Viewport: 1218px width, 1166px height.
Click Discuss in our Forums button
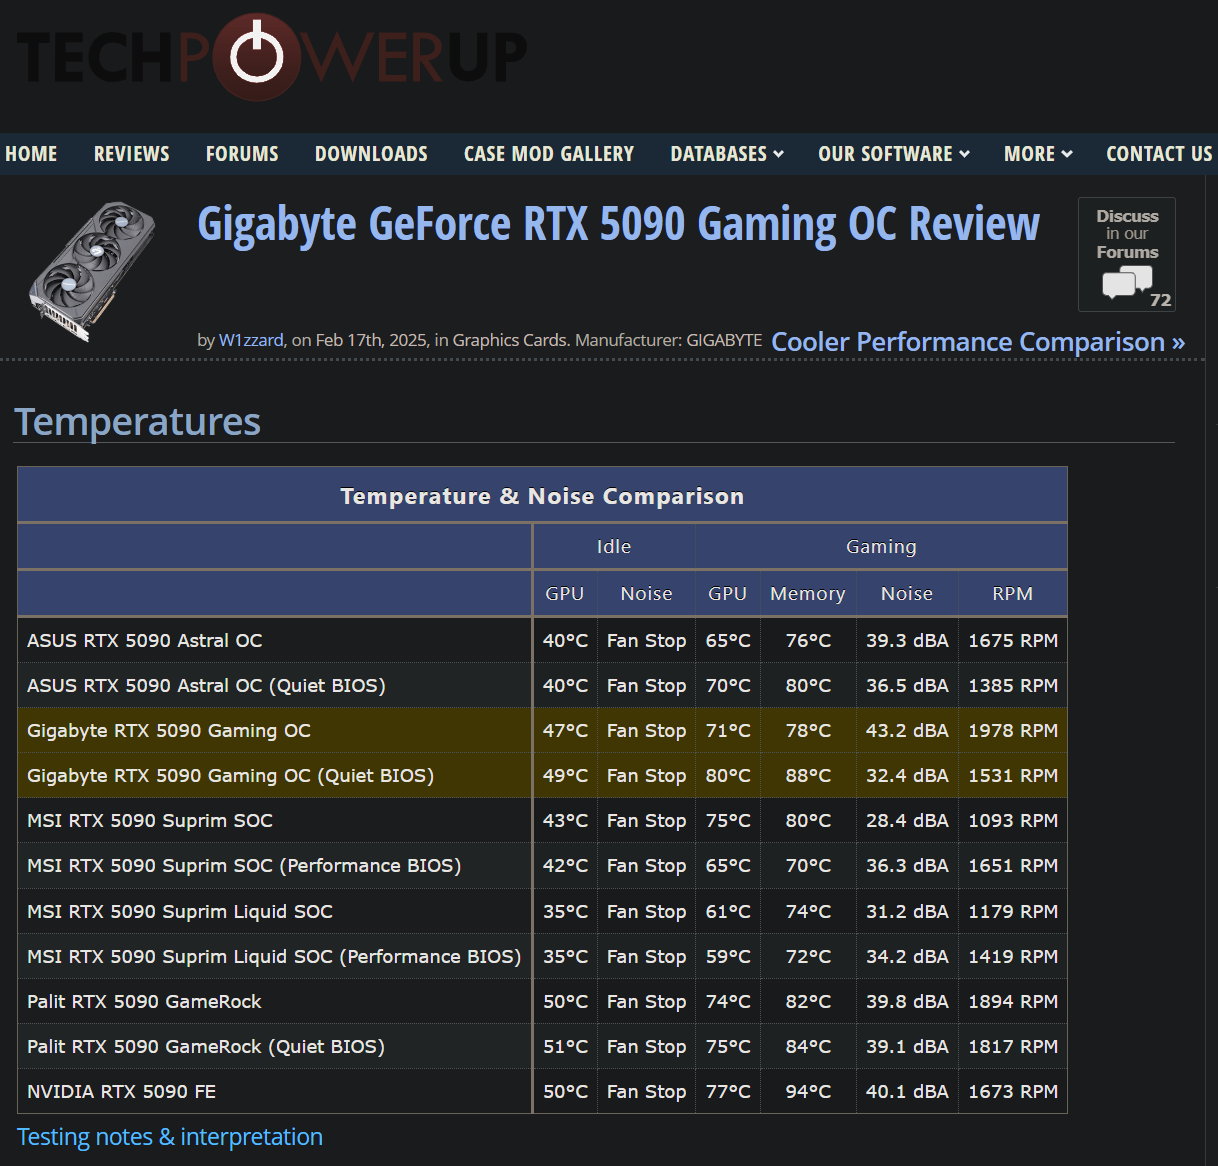[1127, 254]
